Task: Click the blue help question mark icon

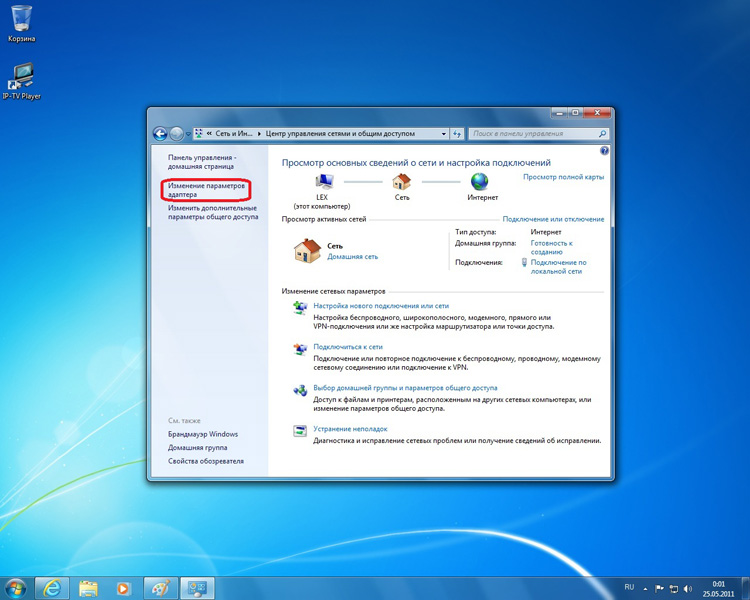Action: coord(604,151)
